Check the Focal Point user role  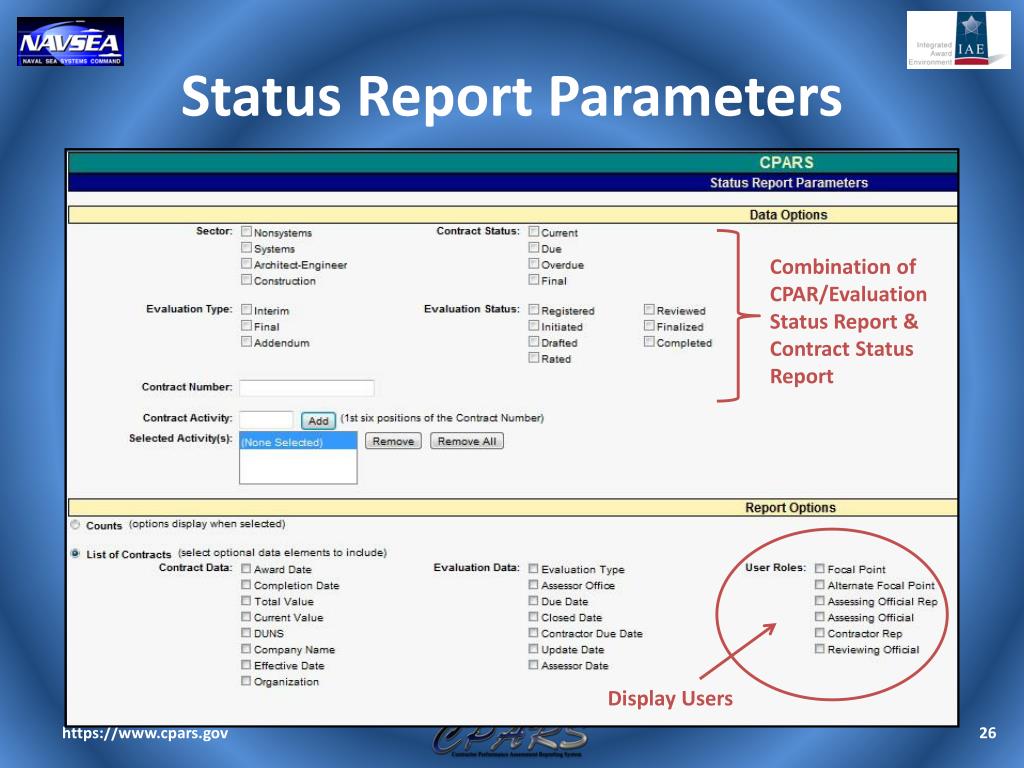pyautogui.click(x=820, y=569)
